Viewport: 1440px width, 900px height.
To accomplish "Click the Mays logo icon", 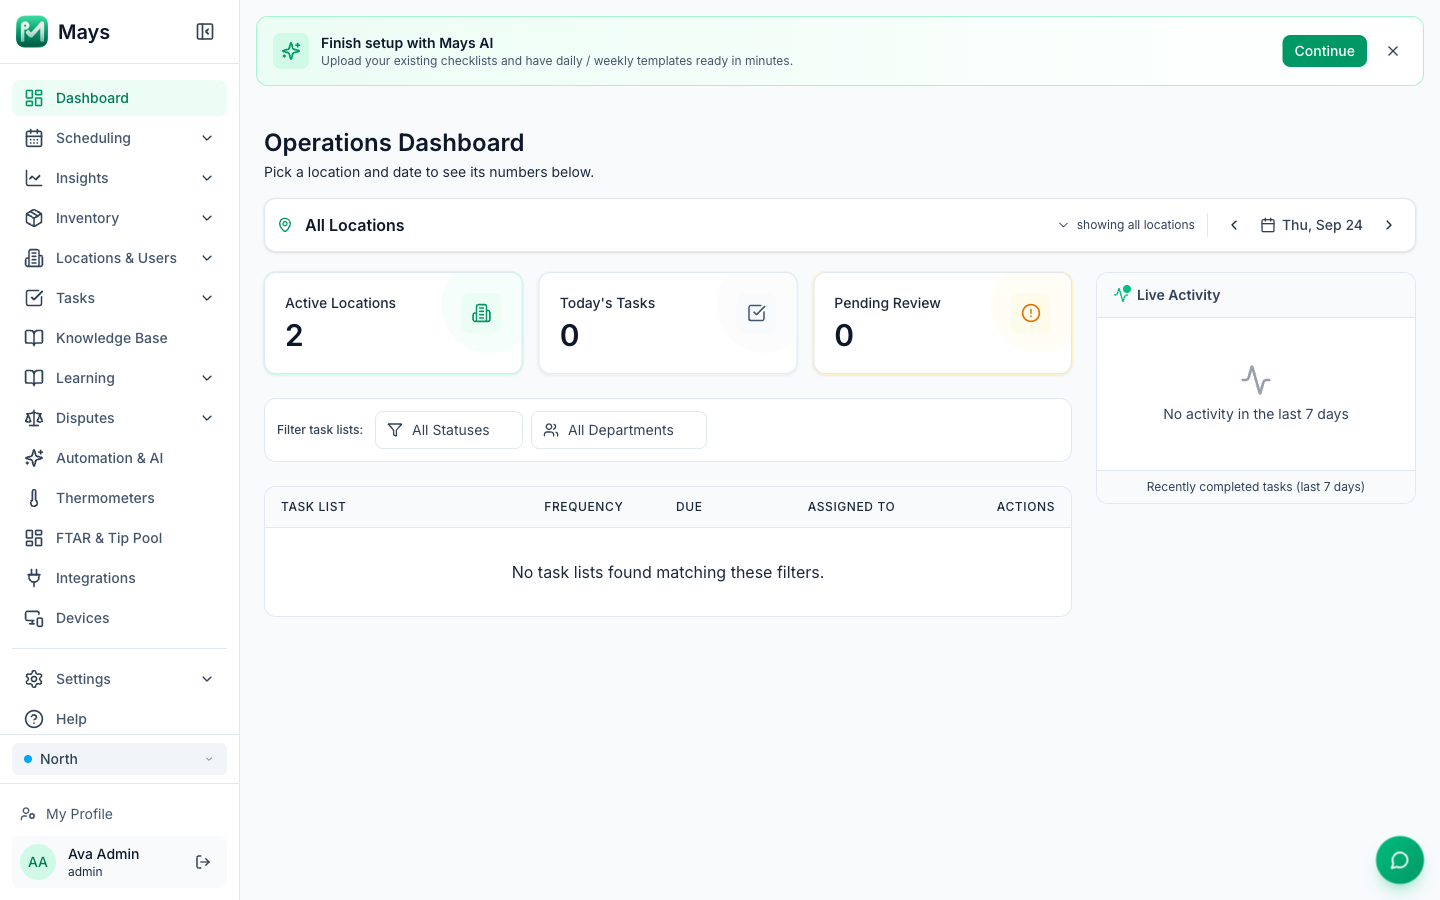I will tap(32, 32).
